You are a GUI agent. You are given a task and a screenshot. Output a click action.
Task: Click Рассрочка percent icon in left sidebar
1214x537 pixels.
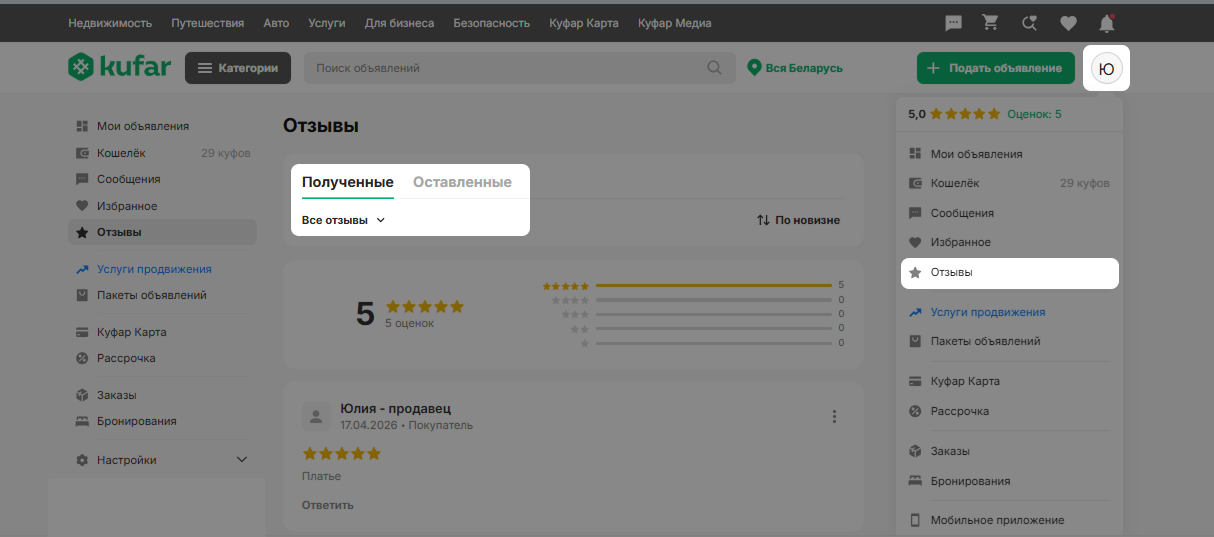(x=83, y=358)
